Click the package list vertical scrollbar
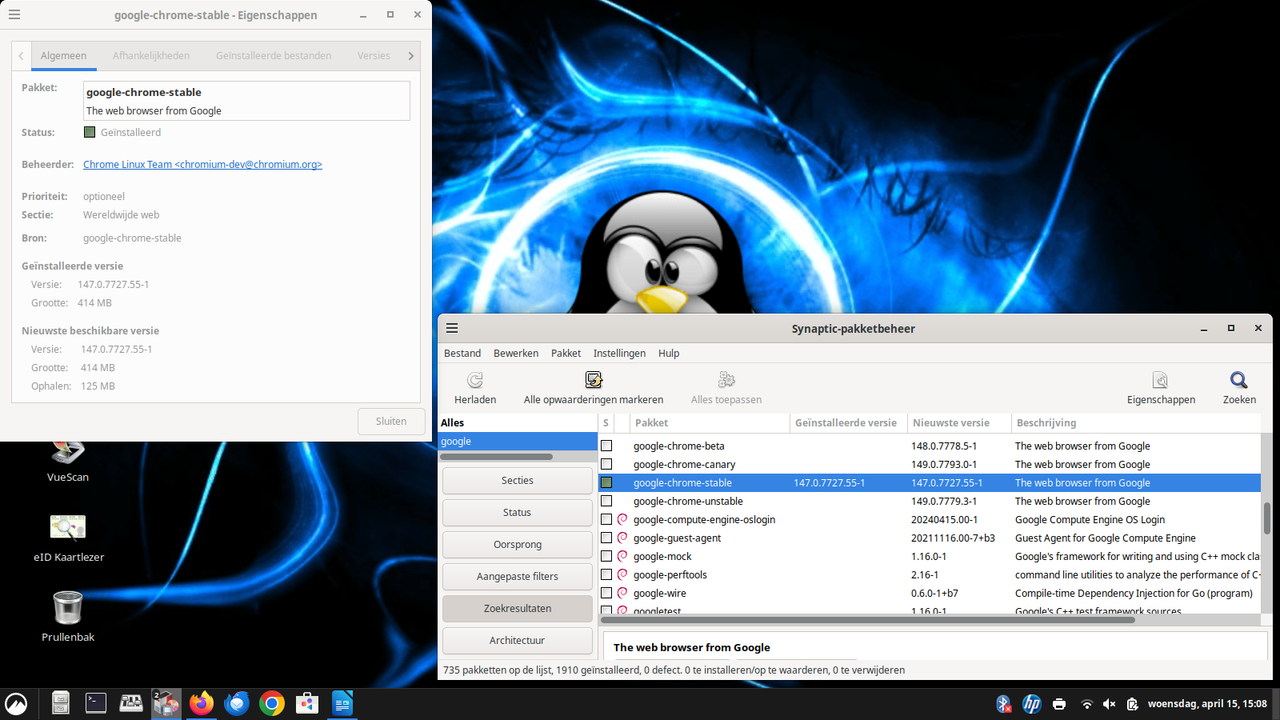Viewport: 1280px width, 720px height. 1266,518
